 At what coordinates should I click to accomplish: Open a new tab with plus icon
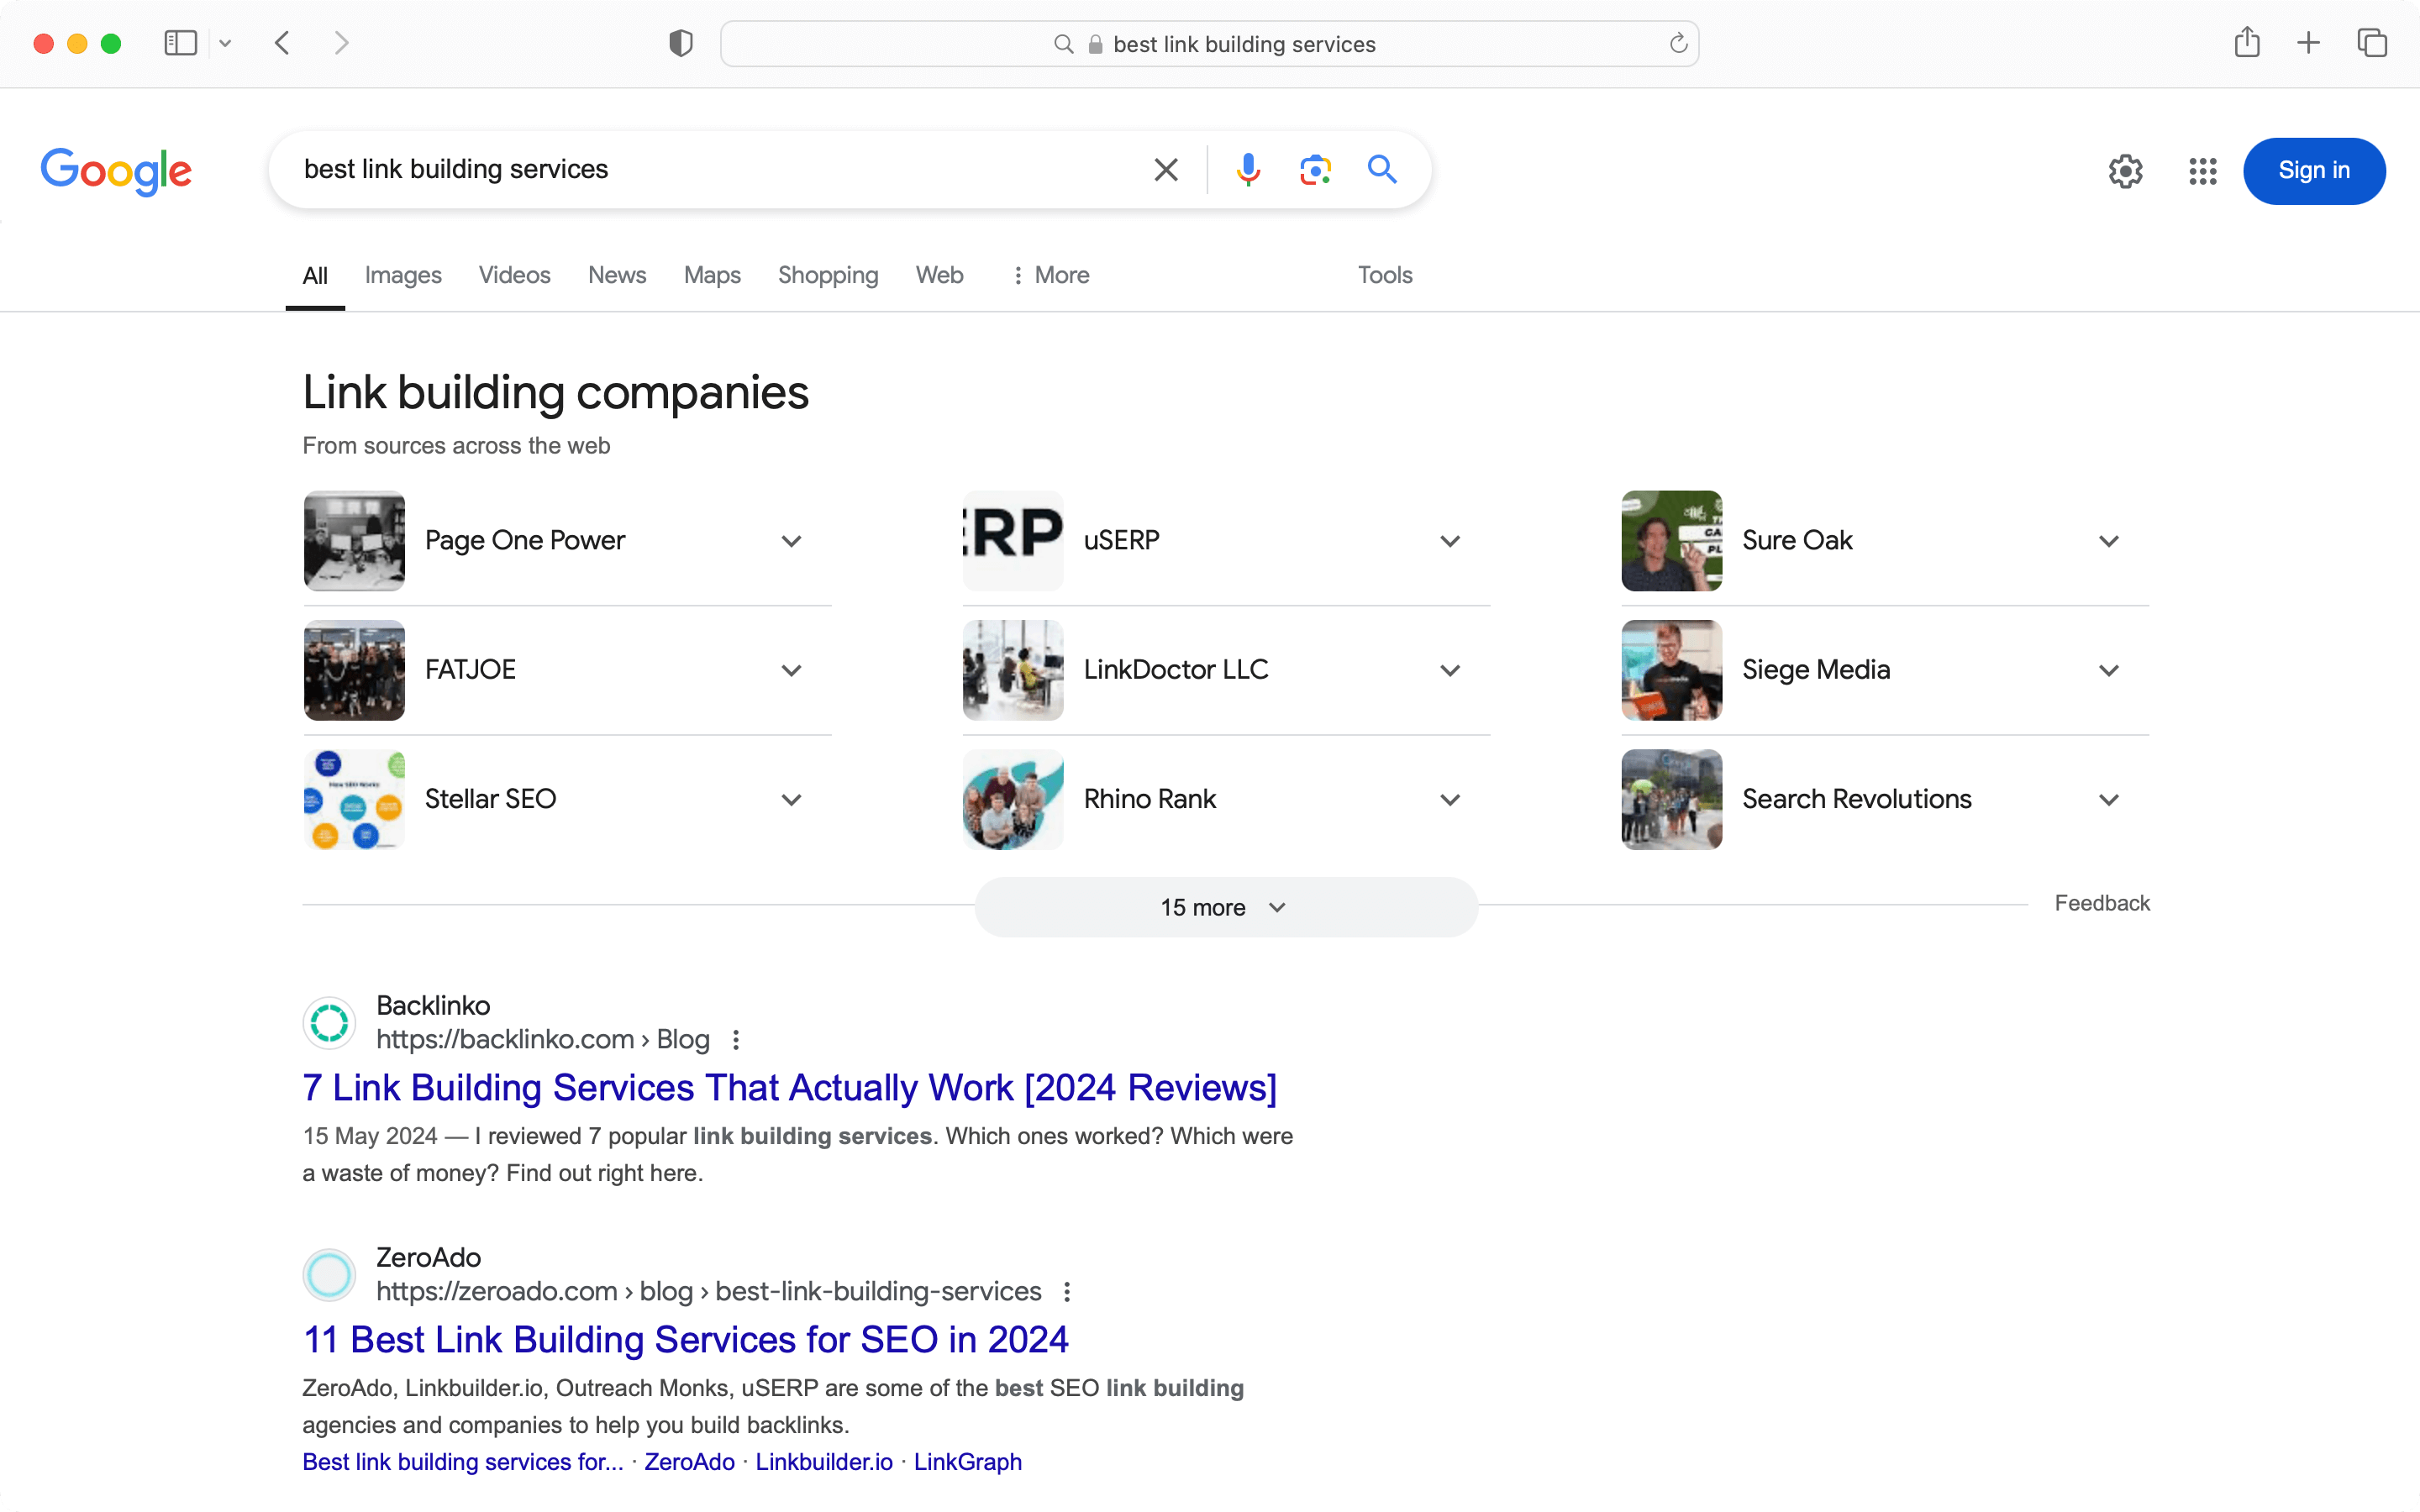point(2308,43)
